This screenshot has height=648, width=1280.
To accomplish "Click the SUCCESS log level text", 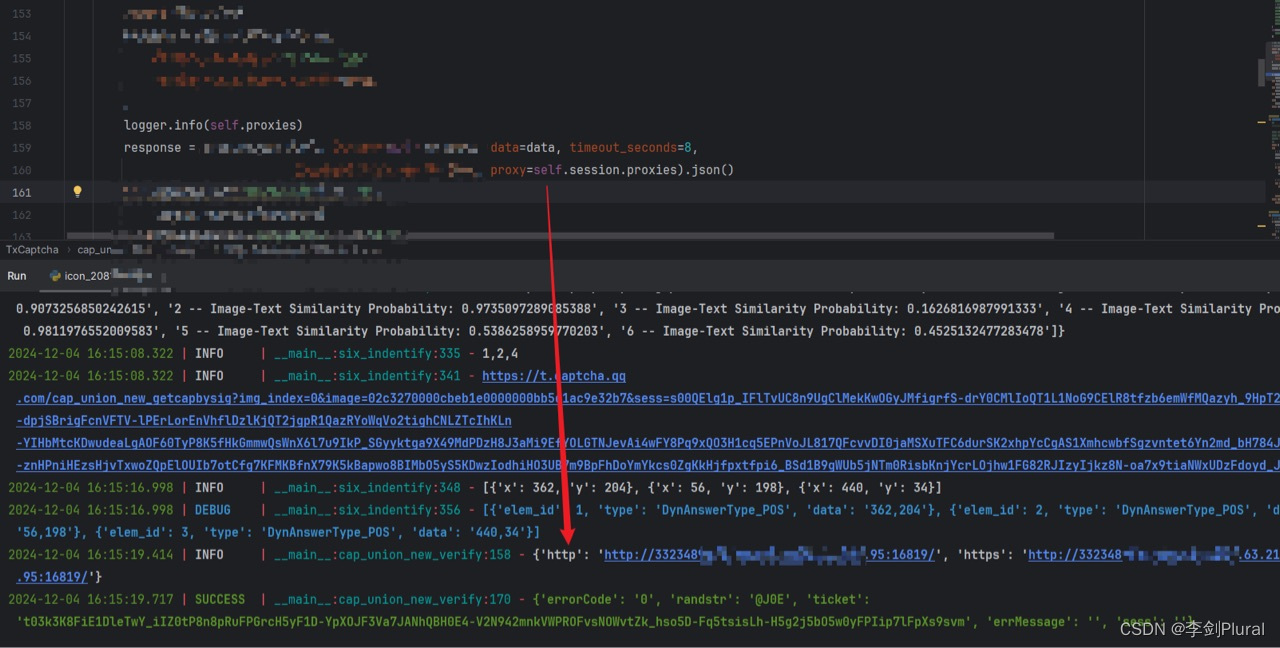I will (220, 600).
